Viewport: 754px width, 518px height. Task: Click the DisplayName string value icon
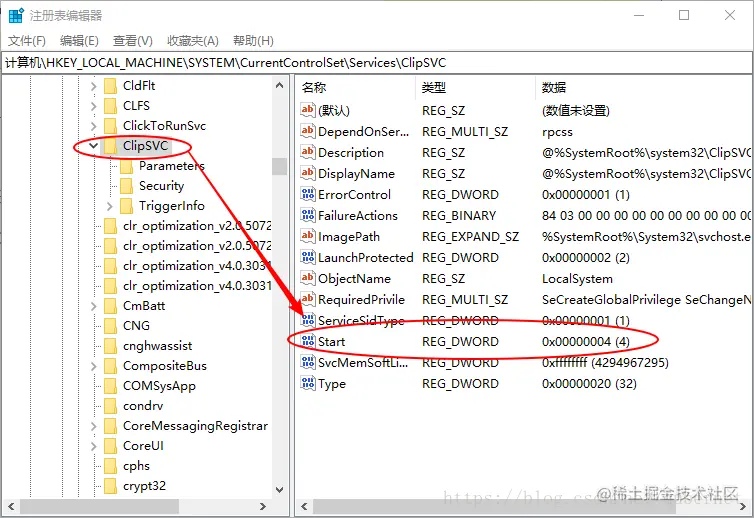pos(308,173)
